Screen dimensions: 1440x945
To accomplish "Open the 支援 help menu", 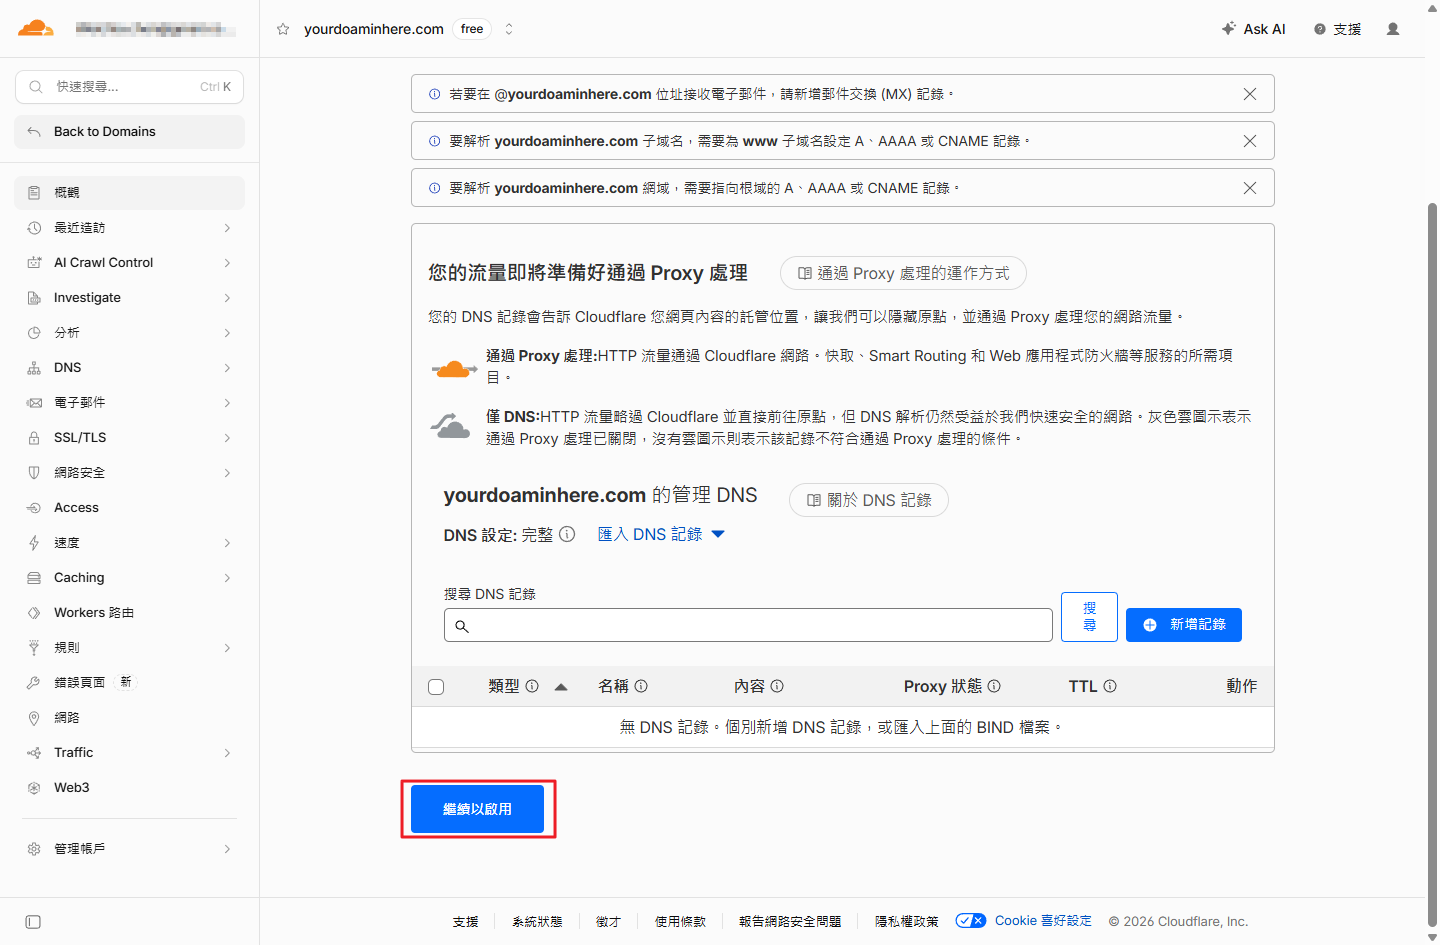I will (1338, 29).
